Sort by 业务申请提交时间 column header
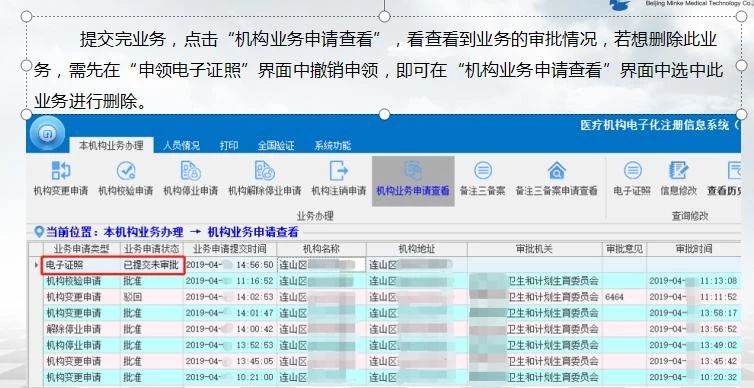 click(229, 249)
